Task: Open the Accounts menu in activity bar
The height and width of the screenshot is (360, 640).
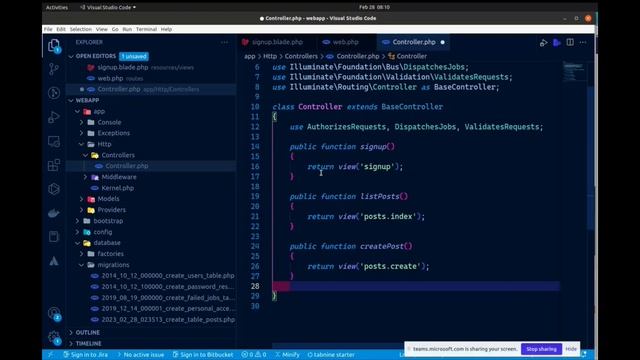Action: tap(54, 313)
